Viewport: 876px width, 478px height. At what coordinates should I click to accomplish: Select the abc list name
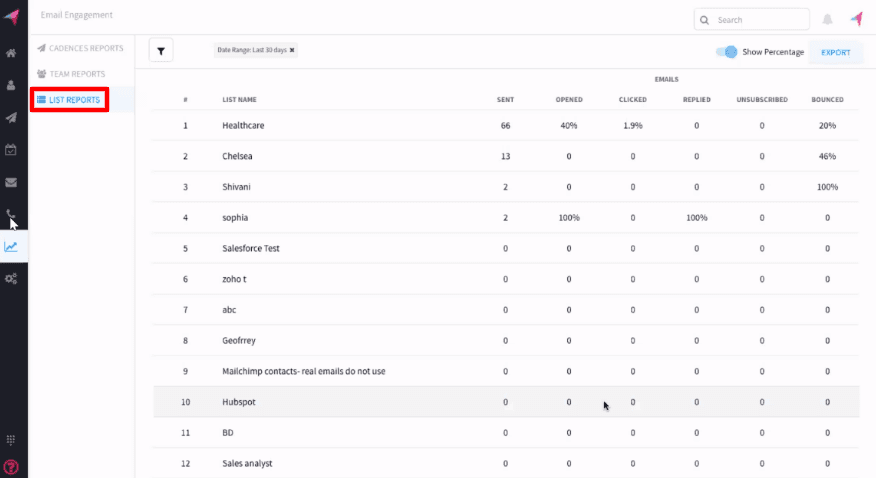pyautogui.click(x=229, y=310)
